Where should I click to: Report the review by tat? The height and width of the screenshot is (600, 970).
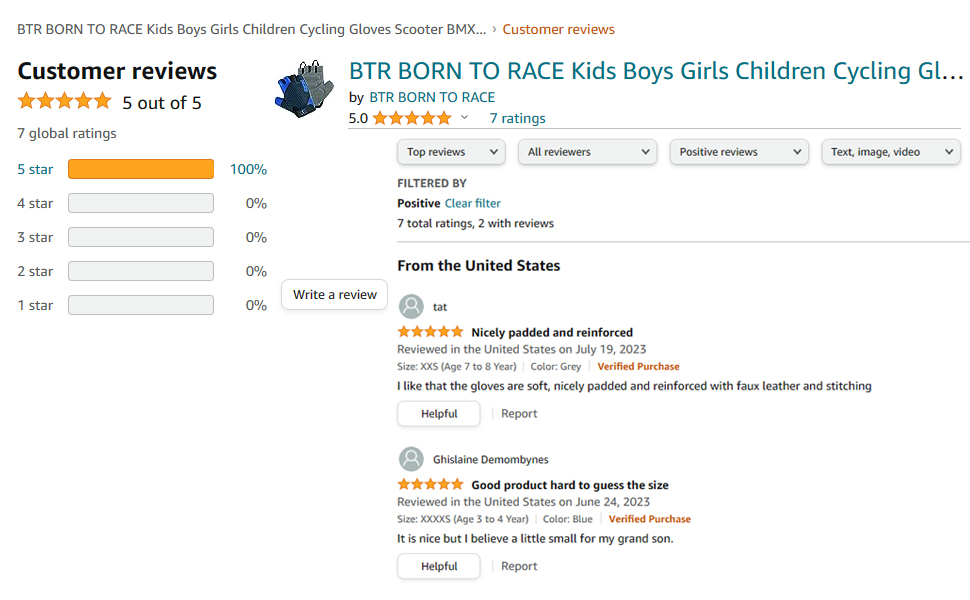[519, 414]
